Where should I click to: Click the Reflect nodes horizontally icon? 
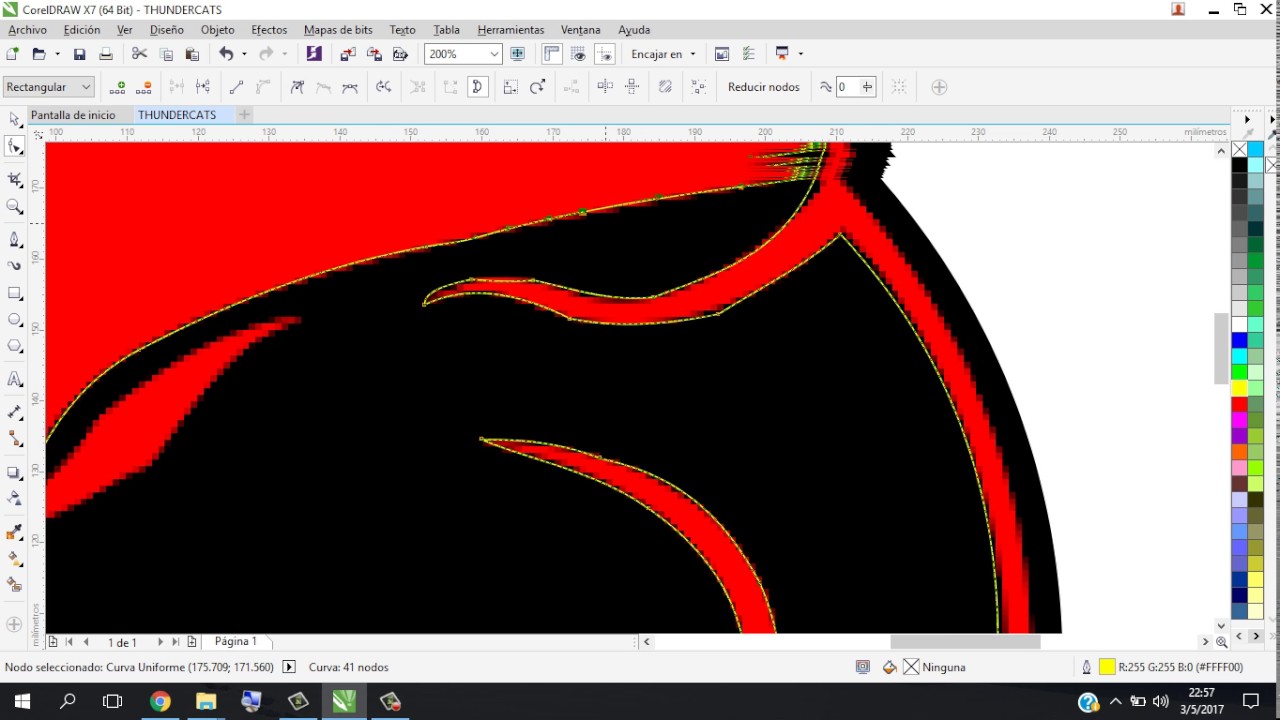tap(605, 87)
